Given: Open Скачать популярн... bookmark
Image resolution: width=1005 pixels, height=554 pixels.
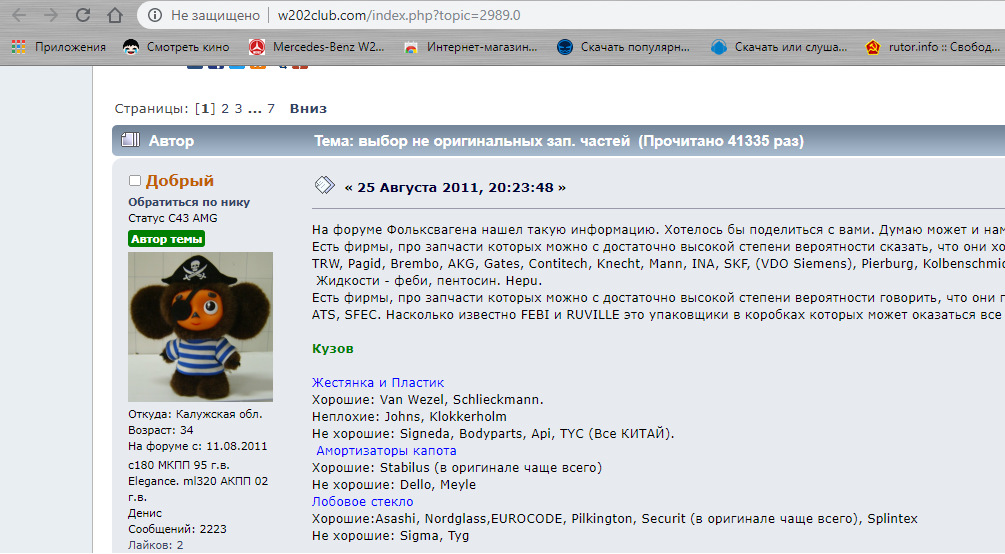Looking at the screenshot, I should 623,47.
